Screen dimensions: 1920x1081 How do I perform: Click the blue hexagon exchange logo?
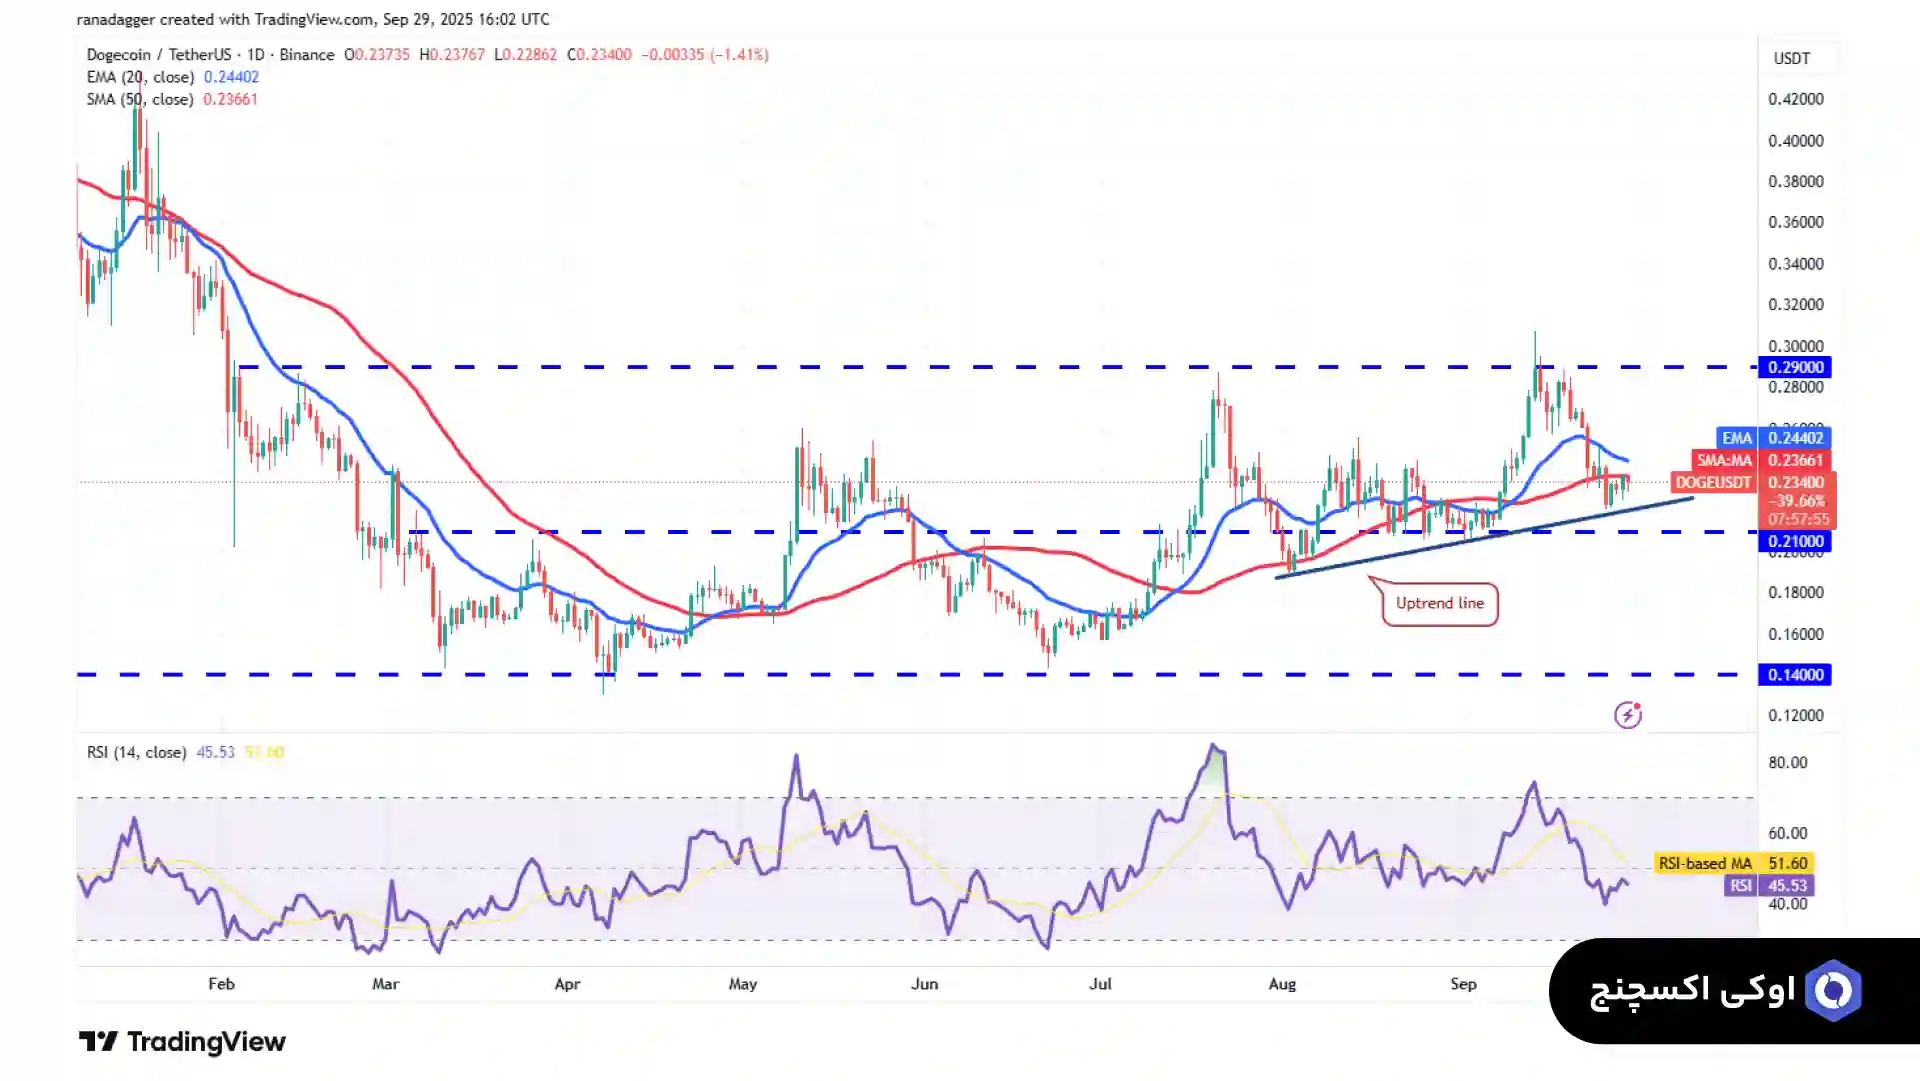coord(1833,991)
